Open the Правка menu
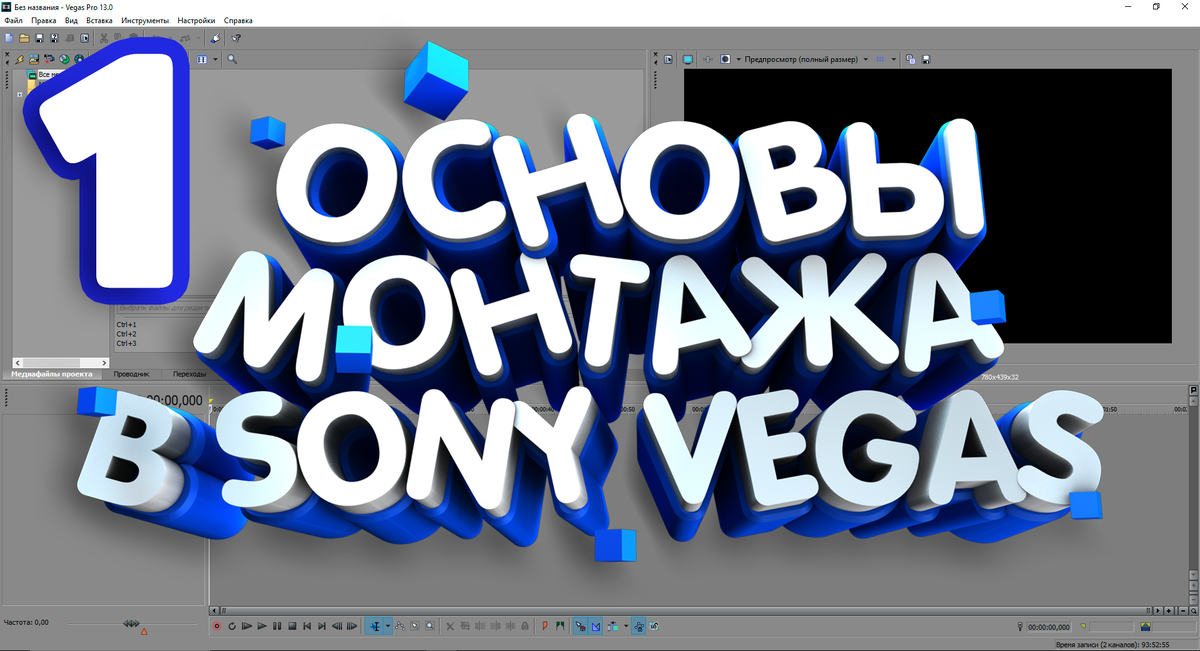Image resolution: width=1200 pixels, height=651 pixels. [x=43, y=20]
